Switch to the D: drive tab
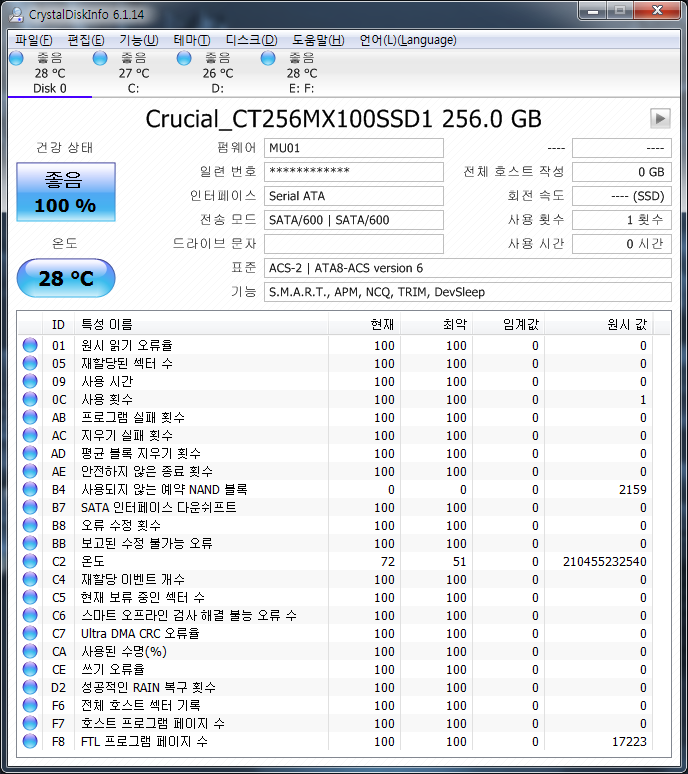 pyautogui.click(x=218, y=73)
